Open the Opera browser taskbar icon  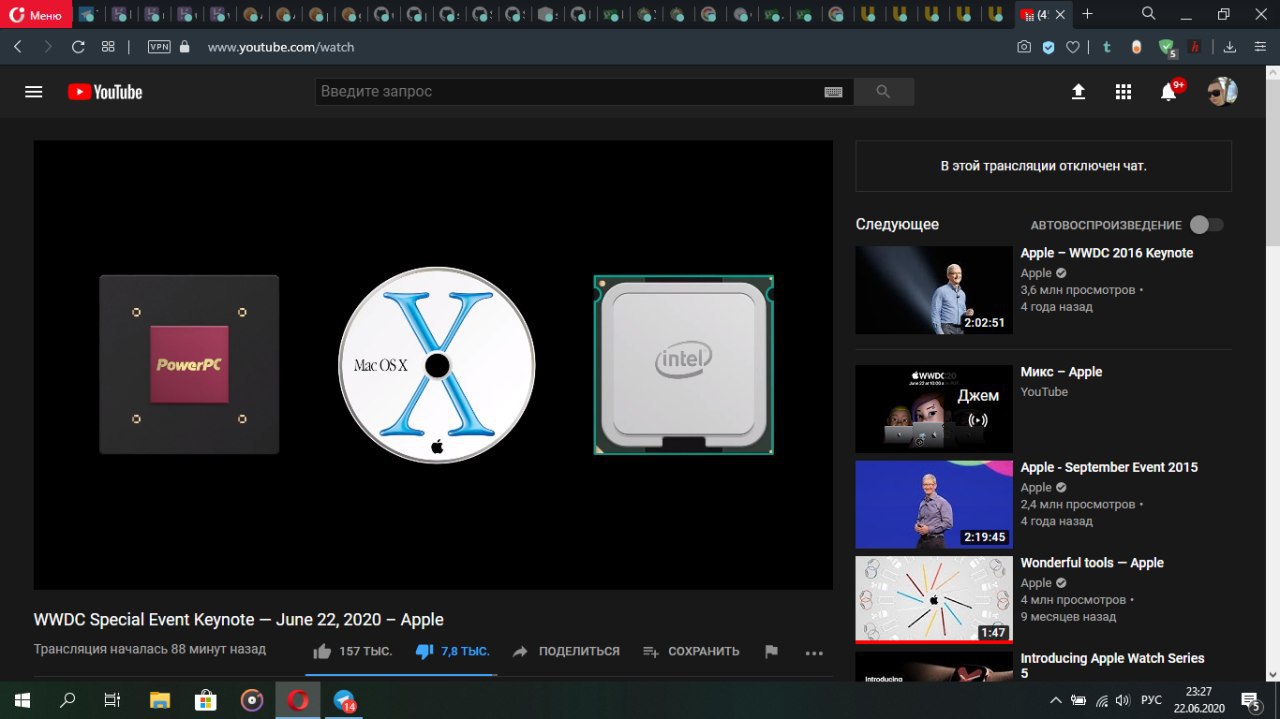pos(298,700)
